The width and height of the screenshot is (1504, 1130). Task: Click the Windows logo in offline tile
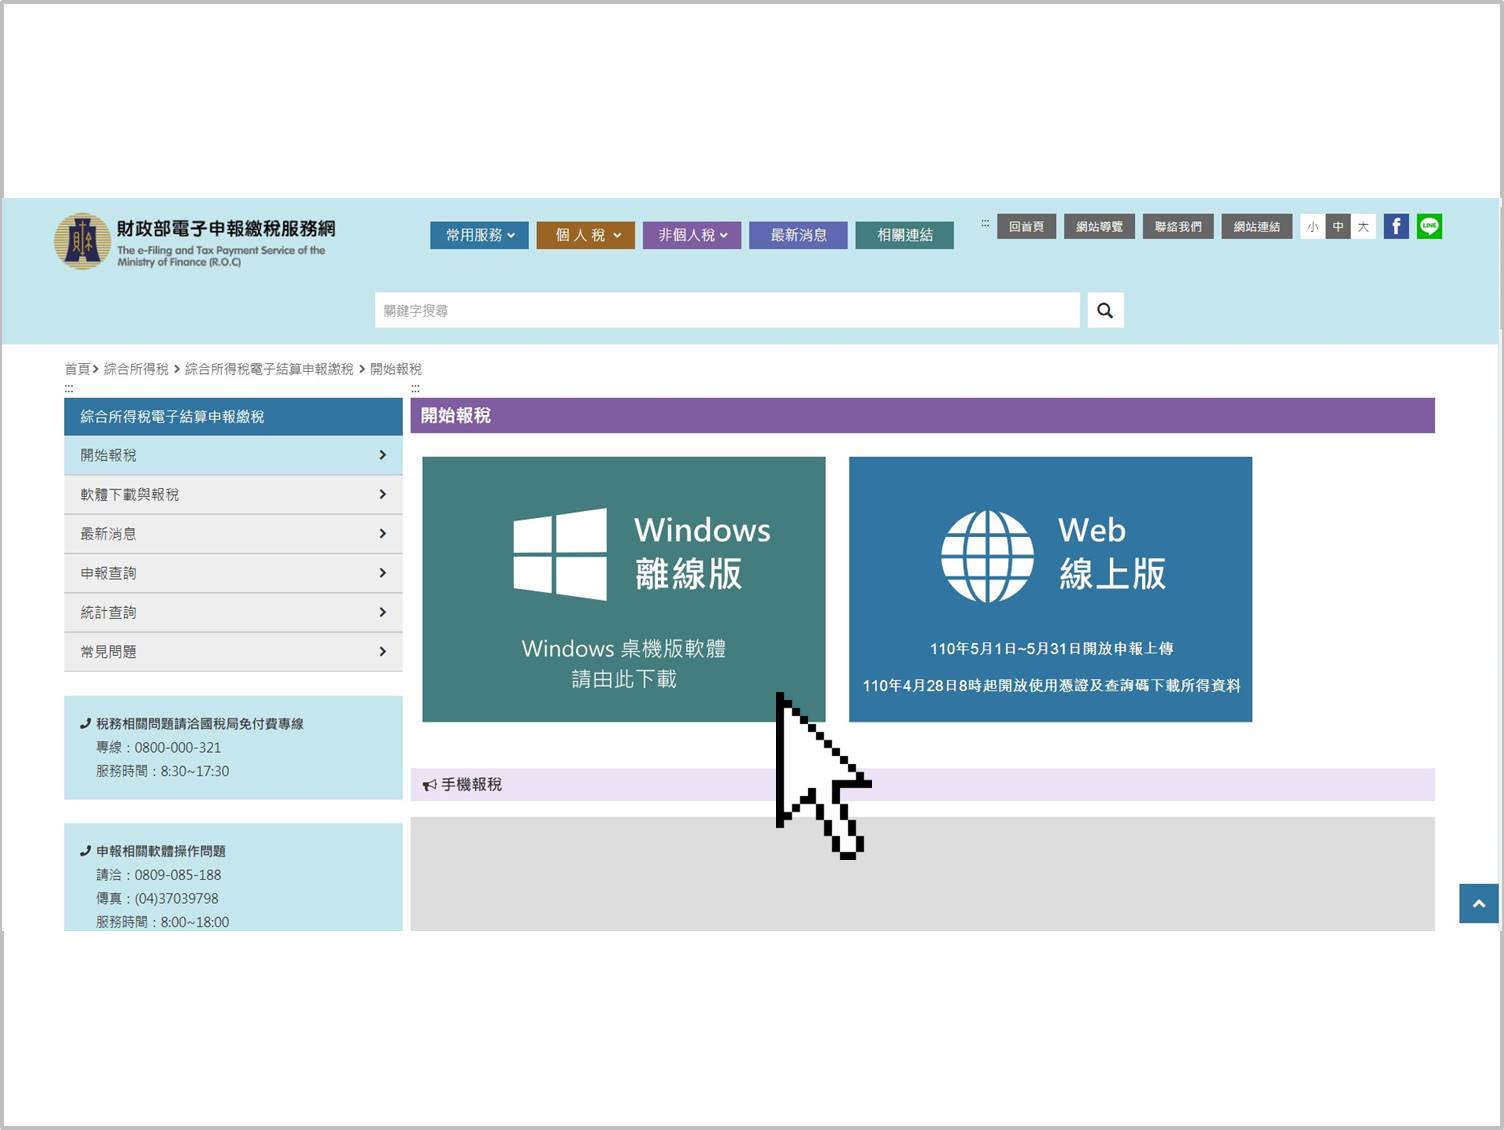[x=560, y=554]
